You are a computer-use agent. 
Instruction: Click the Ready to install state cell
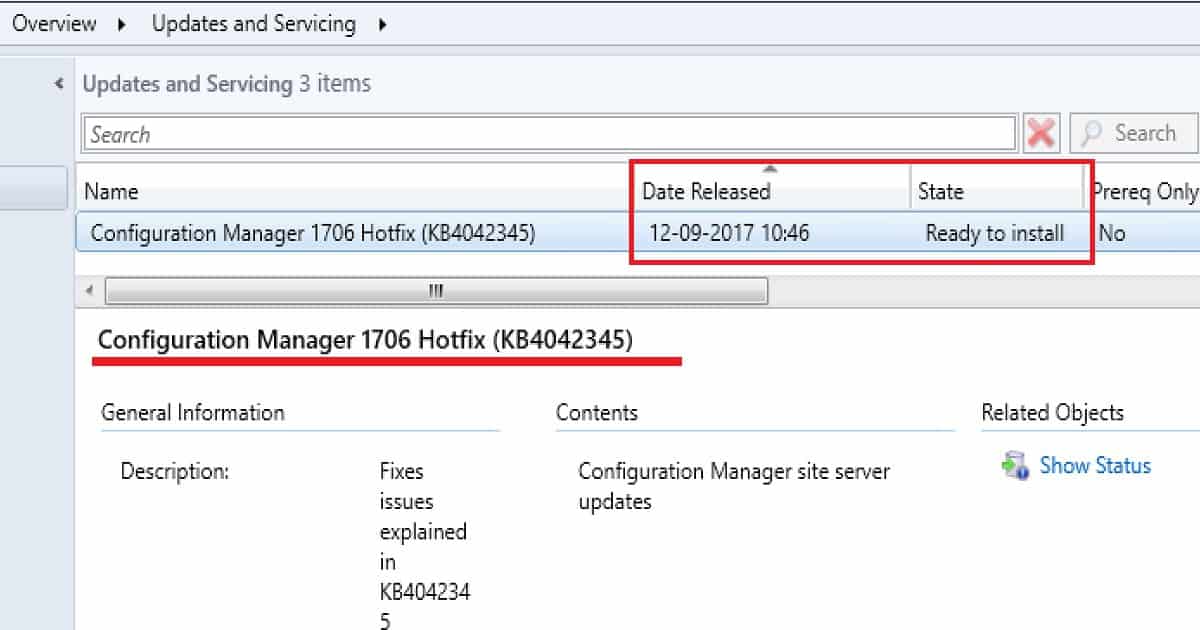point(994,233)
